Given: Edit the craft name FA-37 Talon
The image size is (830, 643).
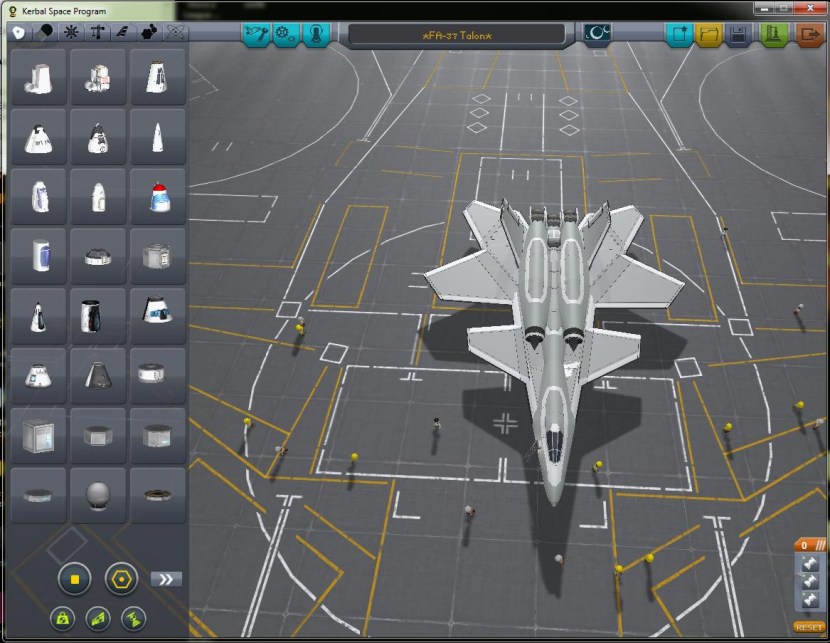Looking at the screenshot, I should 463,34.
